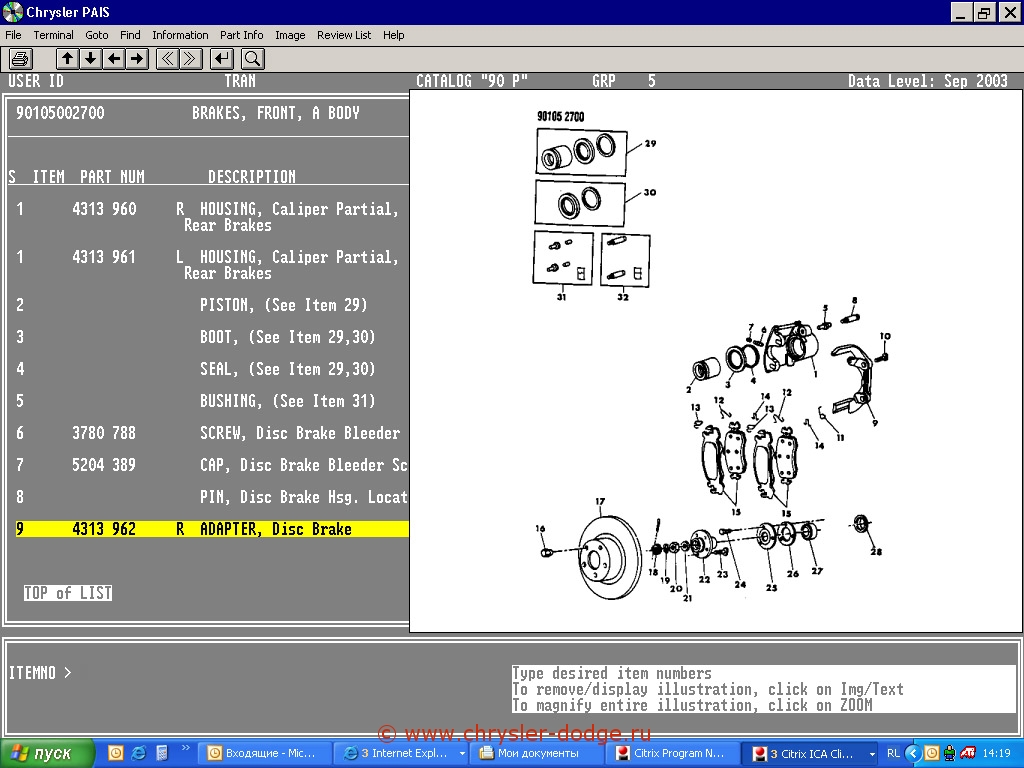Screen dimensions: 1024x768
Task: Click the ATI tray icon
Action: [x=968, y=753]
